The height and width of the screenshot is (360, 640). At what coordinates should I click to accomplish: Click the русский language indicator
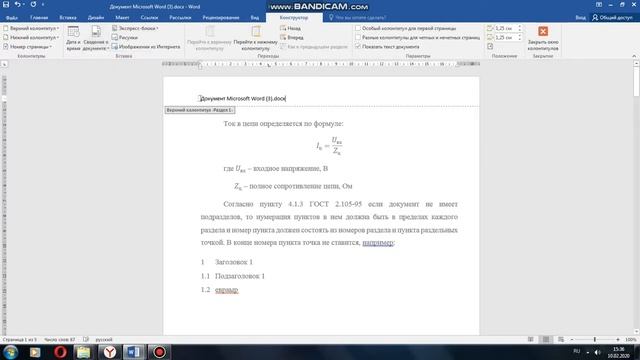click(104, 340)
